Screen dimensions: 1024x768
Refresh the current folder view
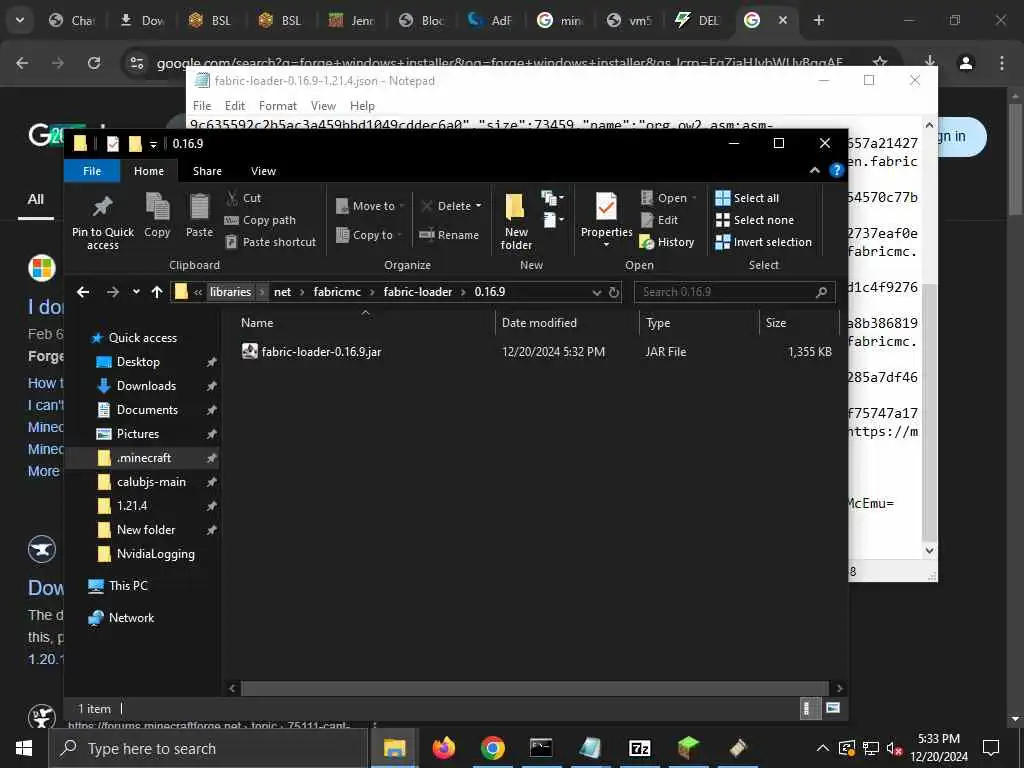click(x=614, y=293)
